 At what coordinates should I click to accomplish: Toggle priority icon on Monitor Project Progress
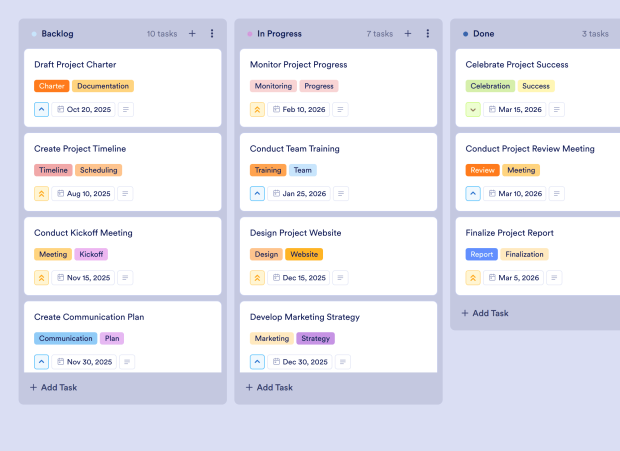pyautogui.click(x=257, y=110)
